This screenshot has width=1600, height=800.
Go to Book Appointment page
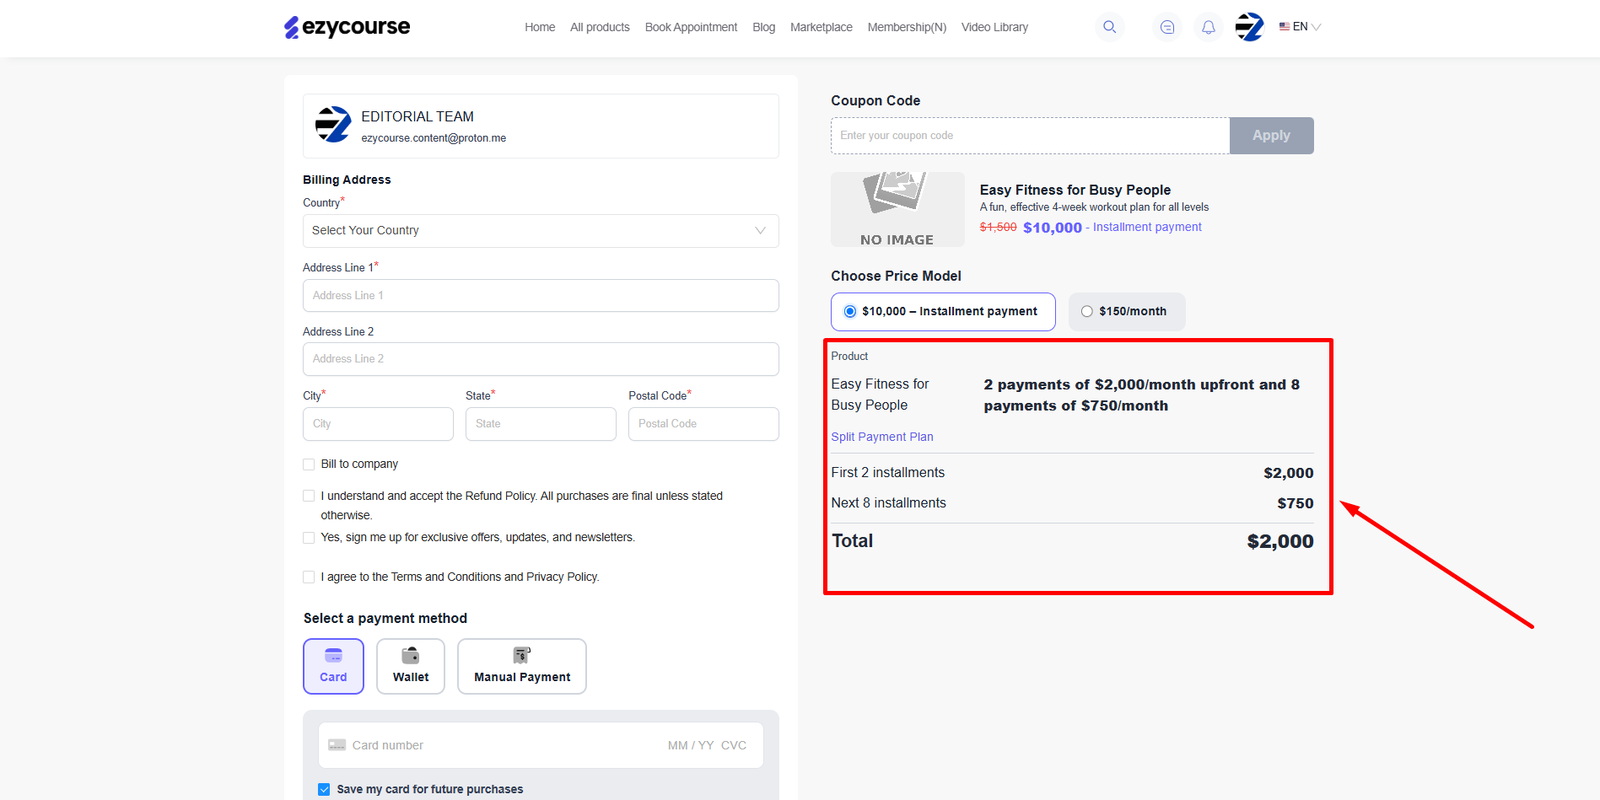click(690, 27)
